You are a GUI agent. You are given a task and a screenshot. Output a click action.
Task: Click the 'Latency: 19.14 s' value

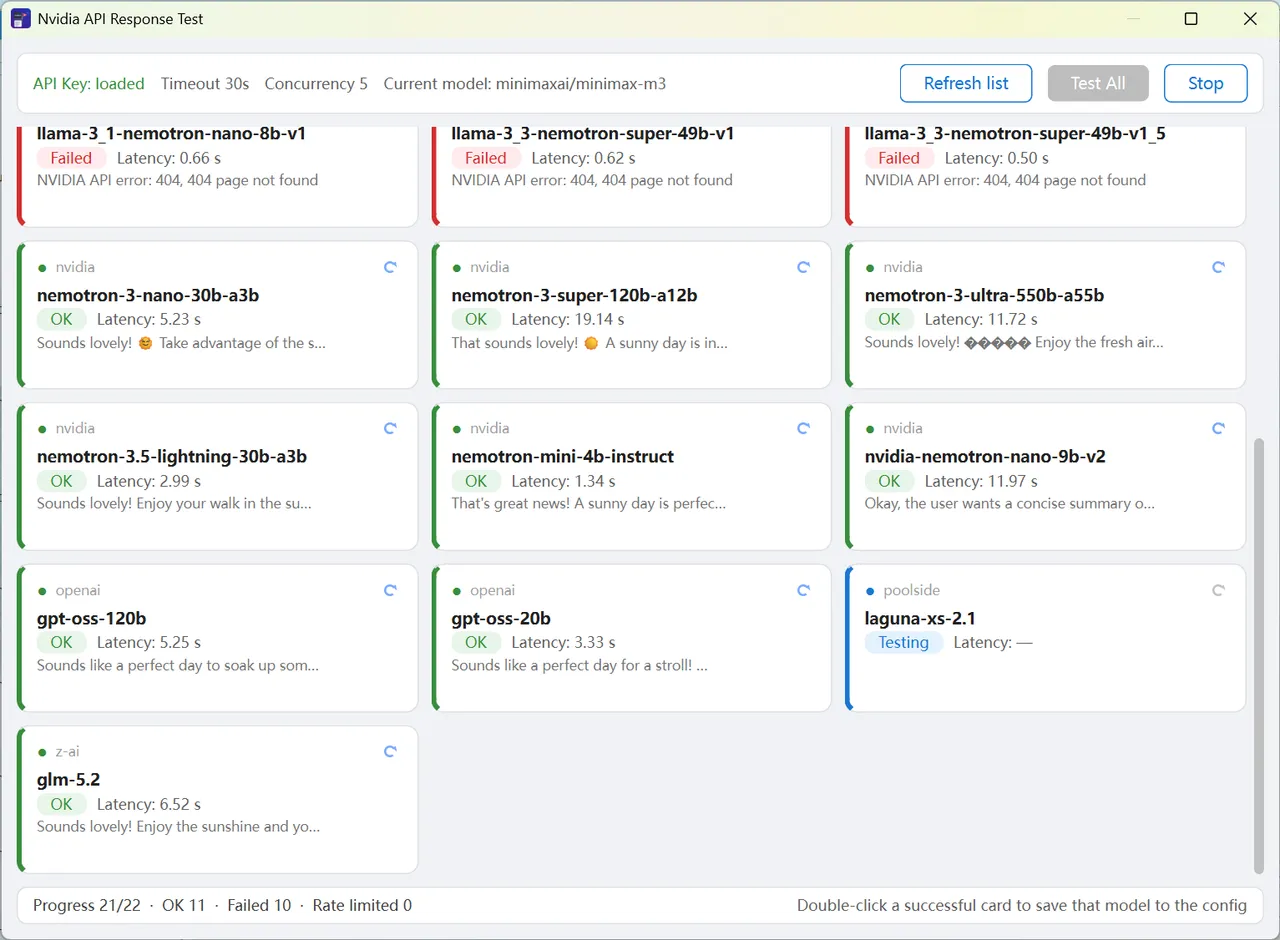click(x=568, y=319)
